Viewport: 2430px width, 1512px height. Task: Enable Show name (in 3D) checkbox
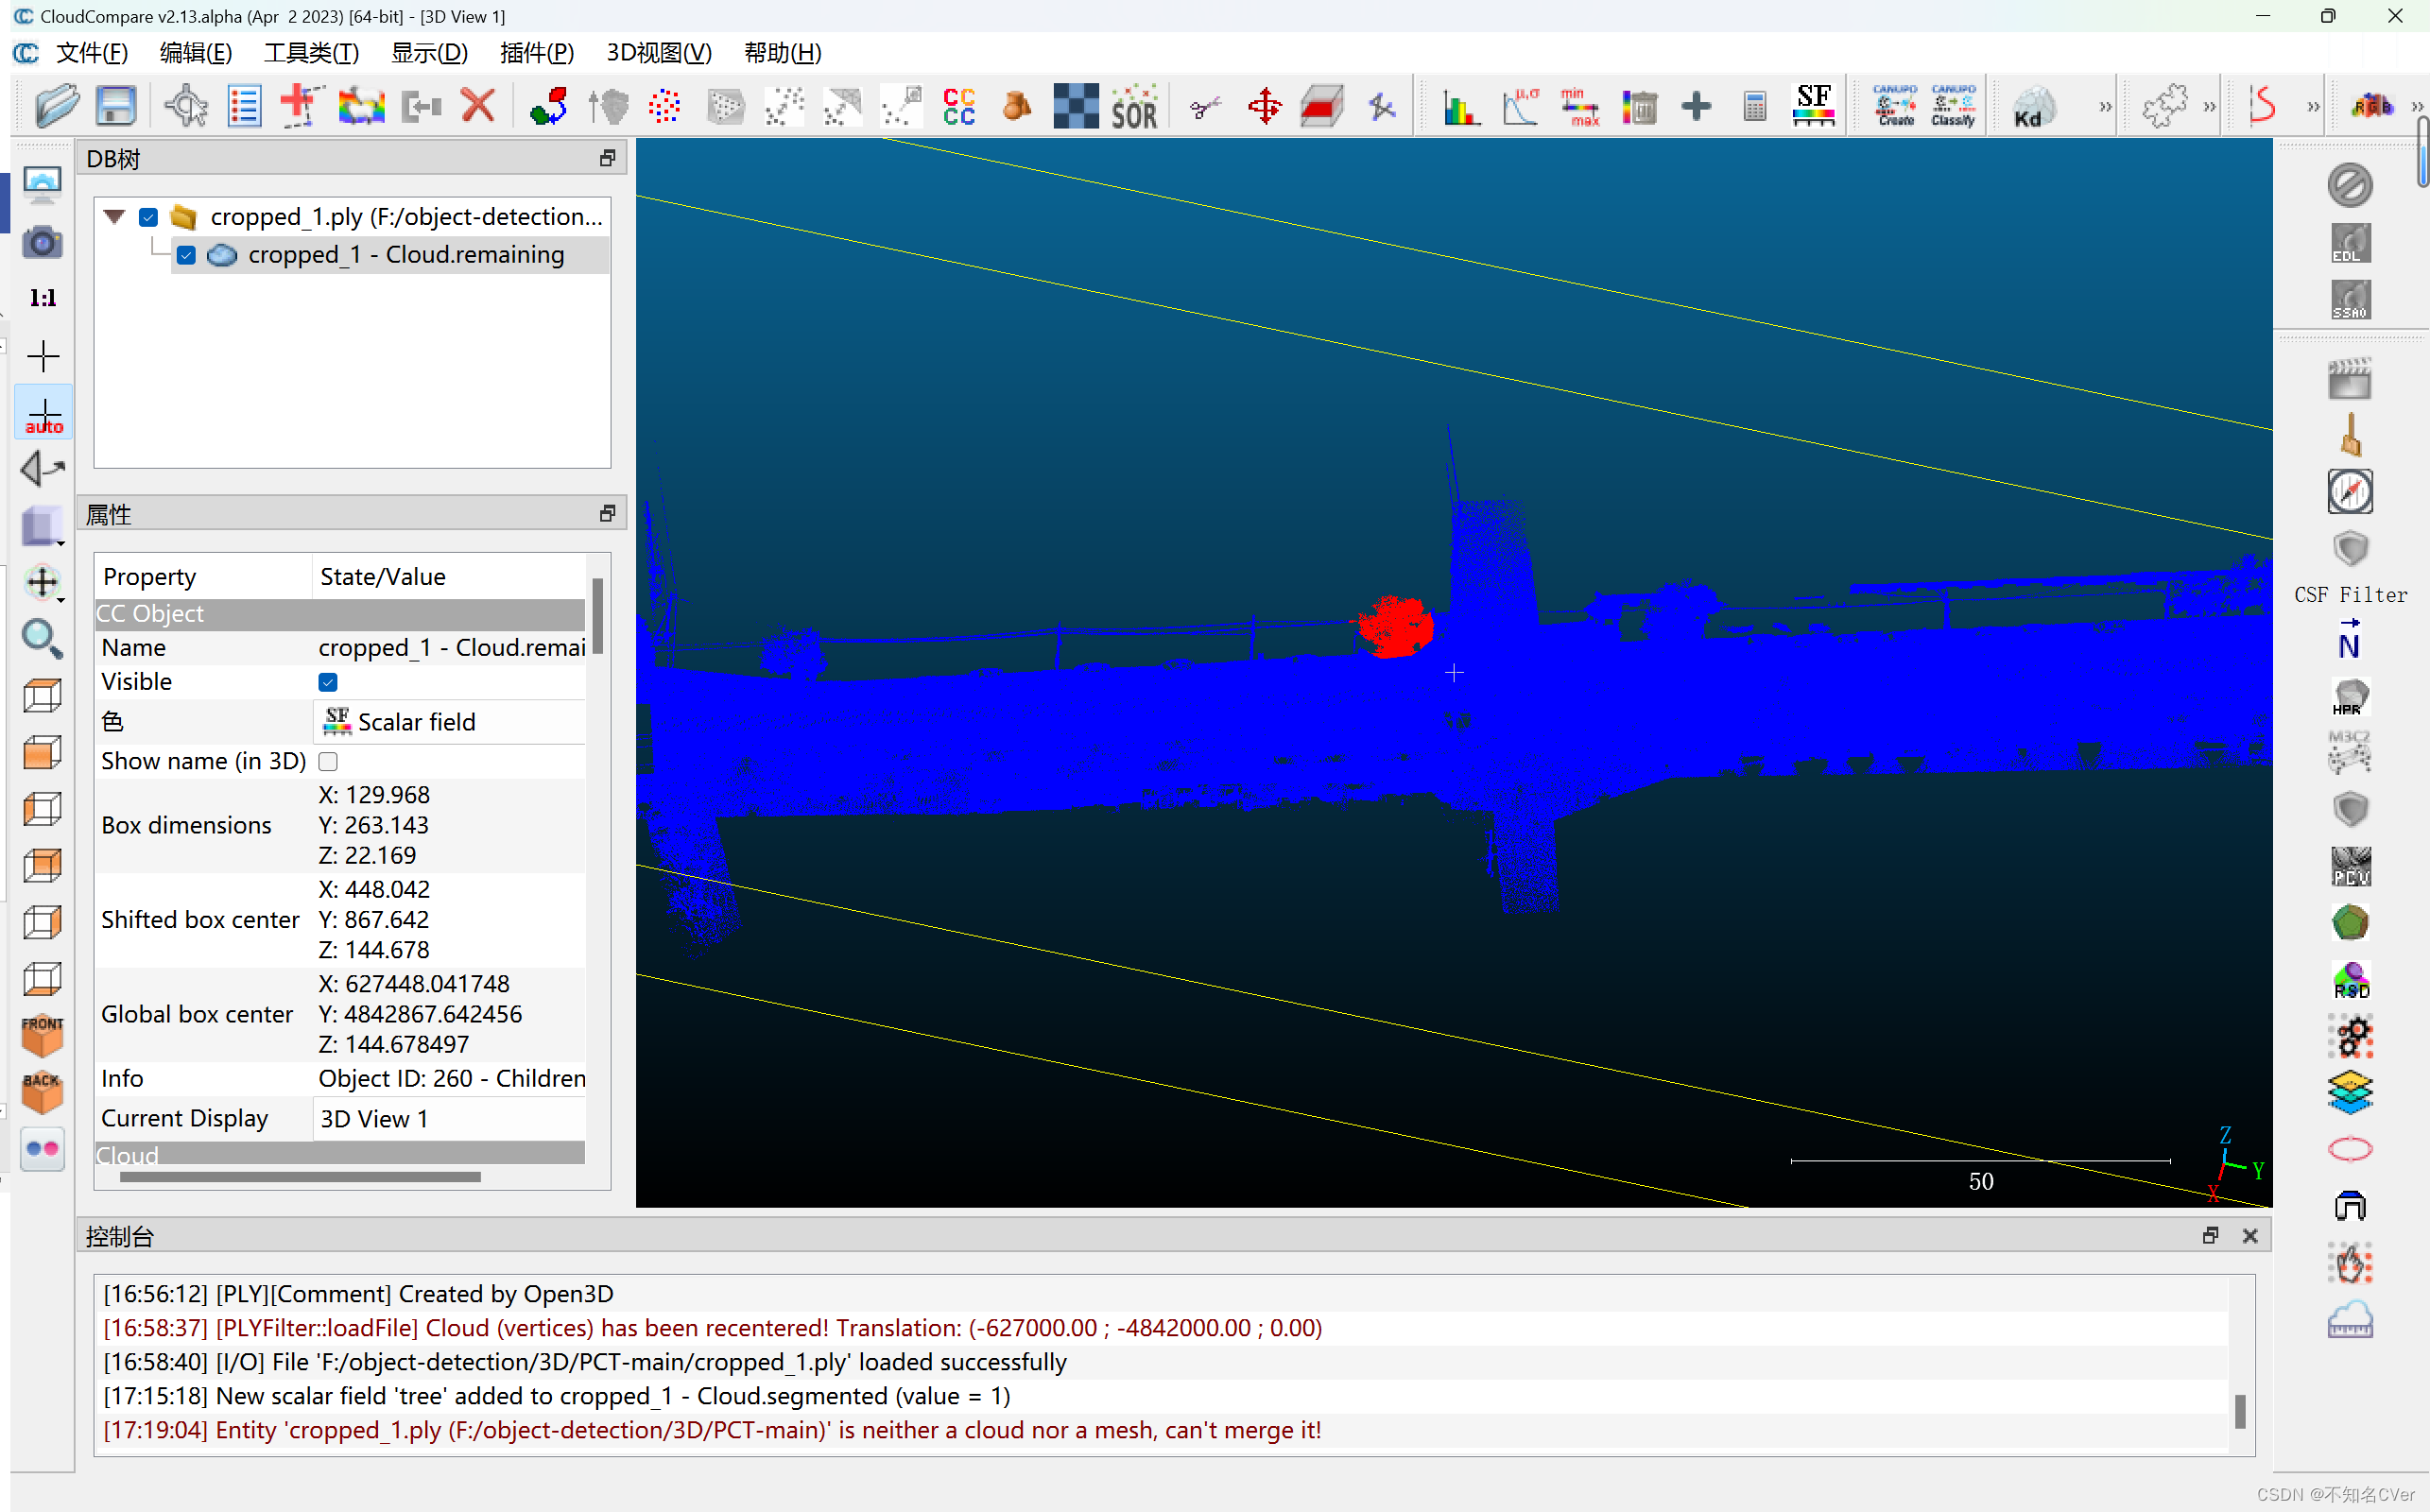point(328,762)
